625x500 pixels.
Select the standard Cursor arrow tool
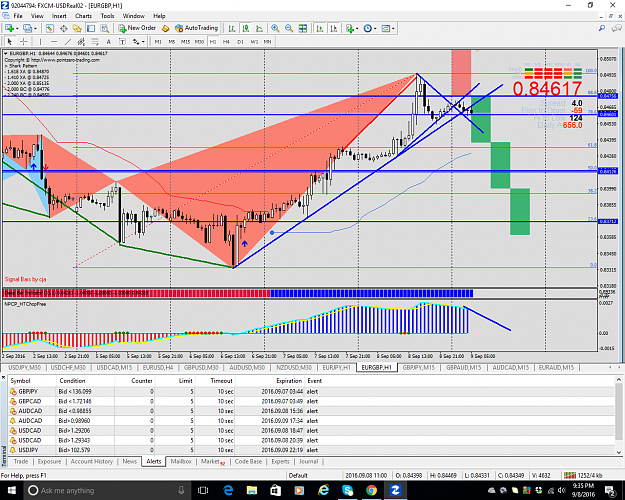pos(10,41)
